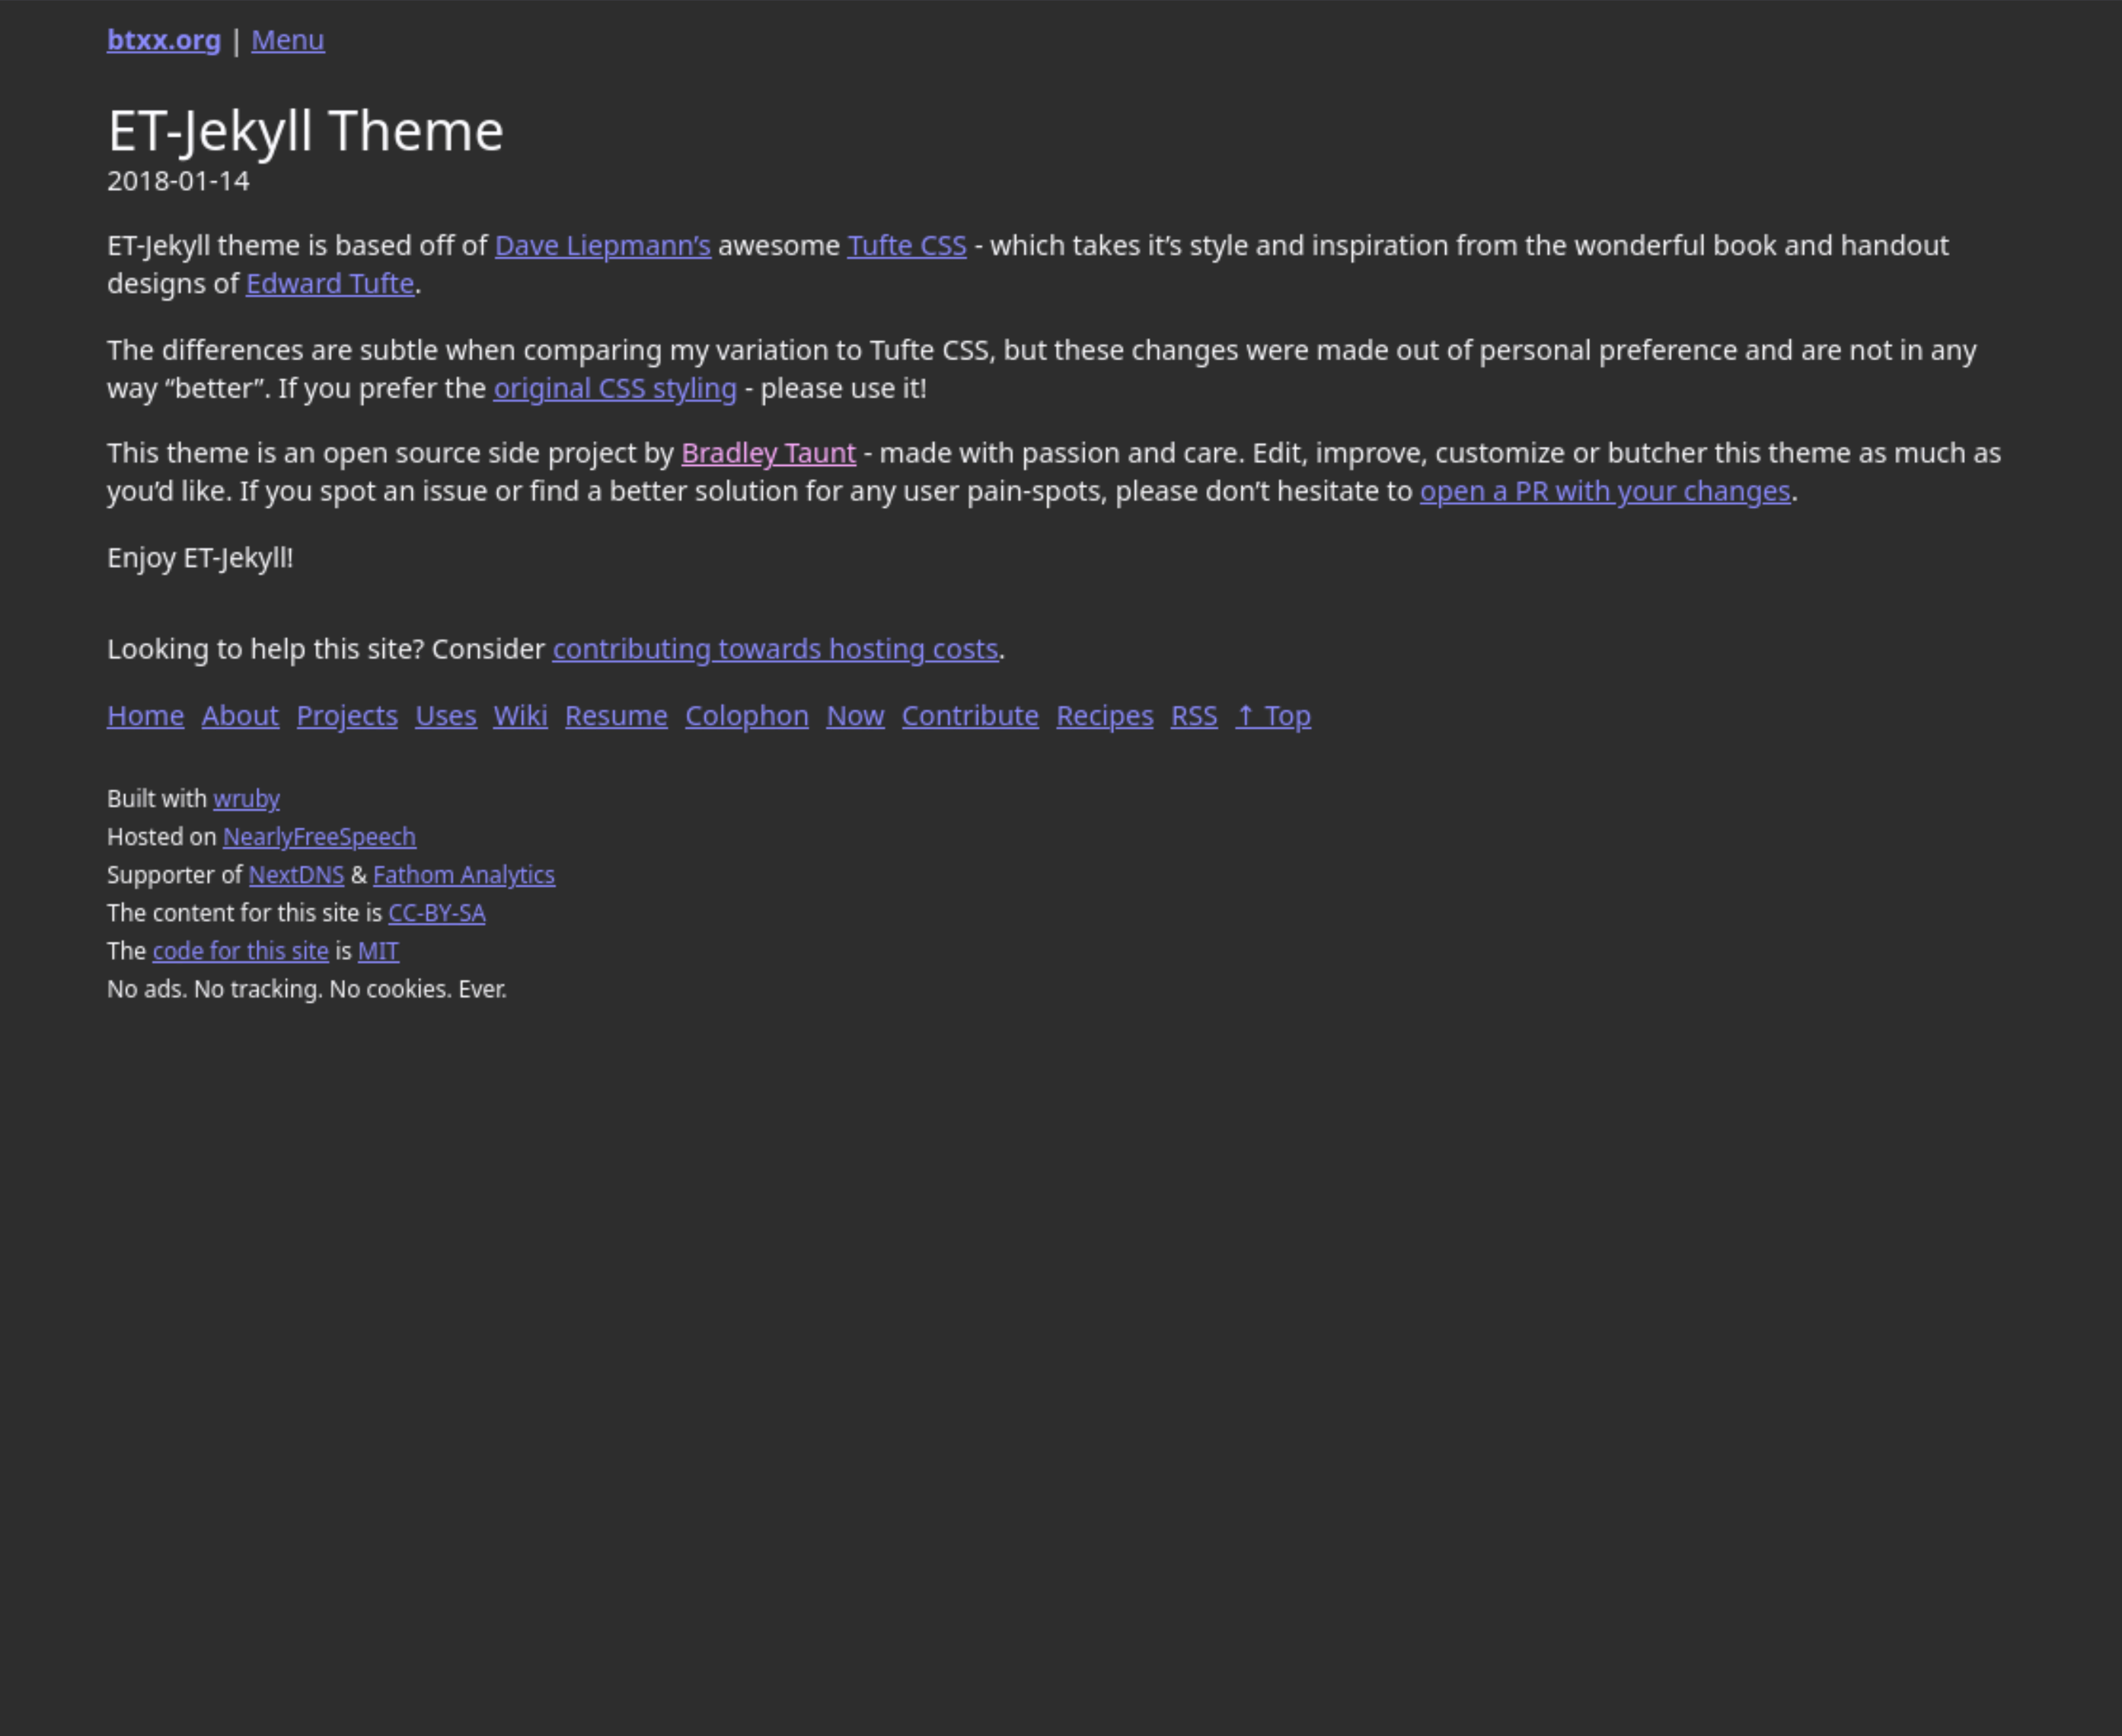The height and width of the screenshot is (1736, 2122).
Task: View the Colophon page
Action: [x=746, y=716]
